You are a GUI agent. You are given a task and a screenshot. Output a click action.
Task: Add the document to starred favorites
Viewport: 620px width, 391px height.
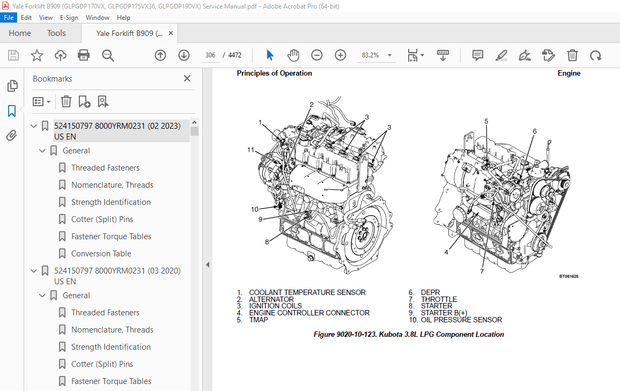pyautogui.click(x=37, y=55)
